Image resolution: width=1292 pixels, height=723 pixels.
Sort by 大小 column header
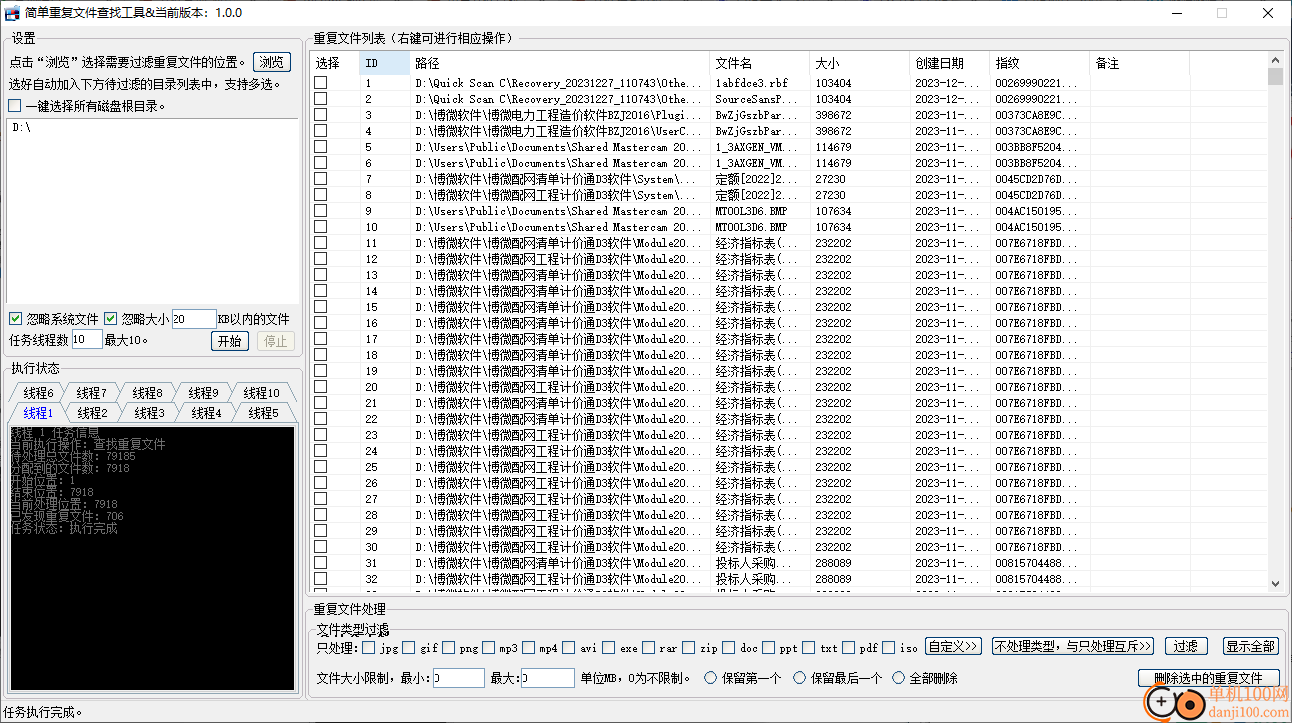tap(859, 63)
